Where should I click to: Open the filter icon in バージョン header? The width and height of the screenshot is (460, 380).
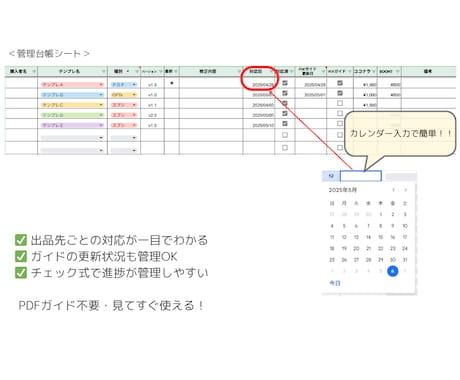click(160, 71)
